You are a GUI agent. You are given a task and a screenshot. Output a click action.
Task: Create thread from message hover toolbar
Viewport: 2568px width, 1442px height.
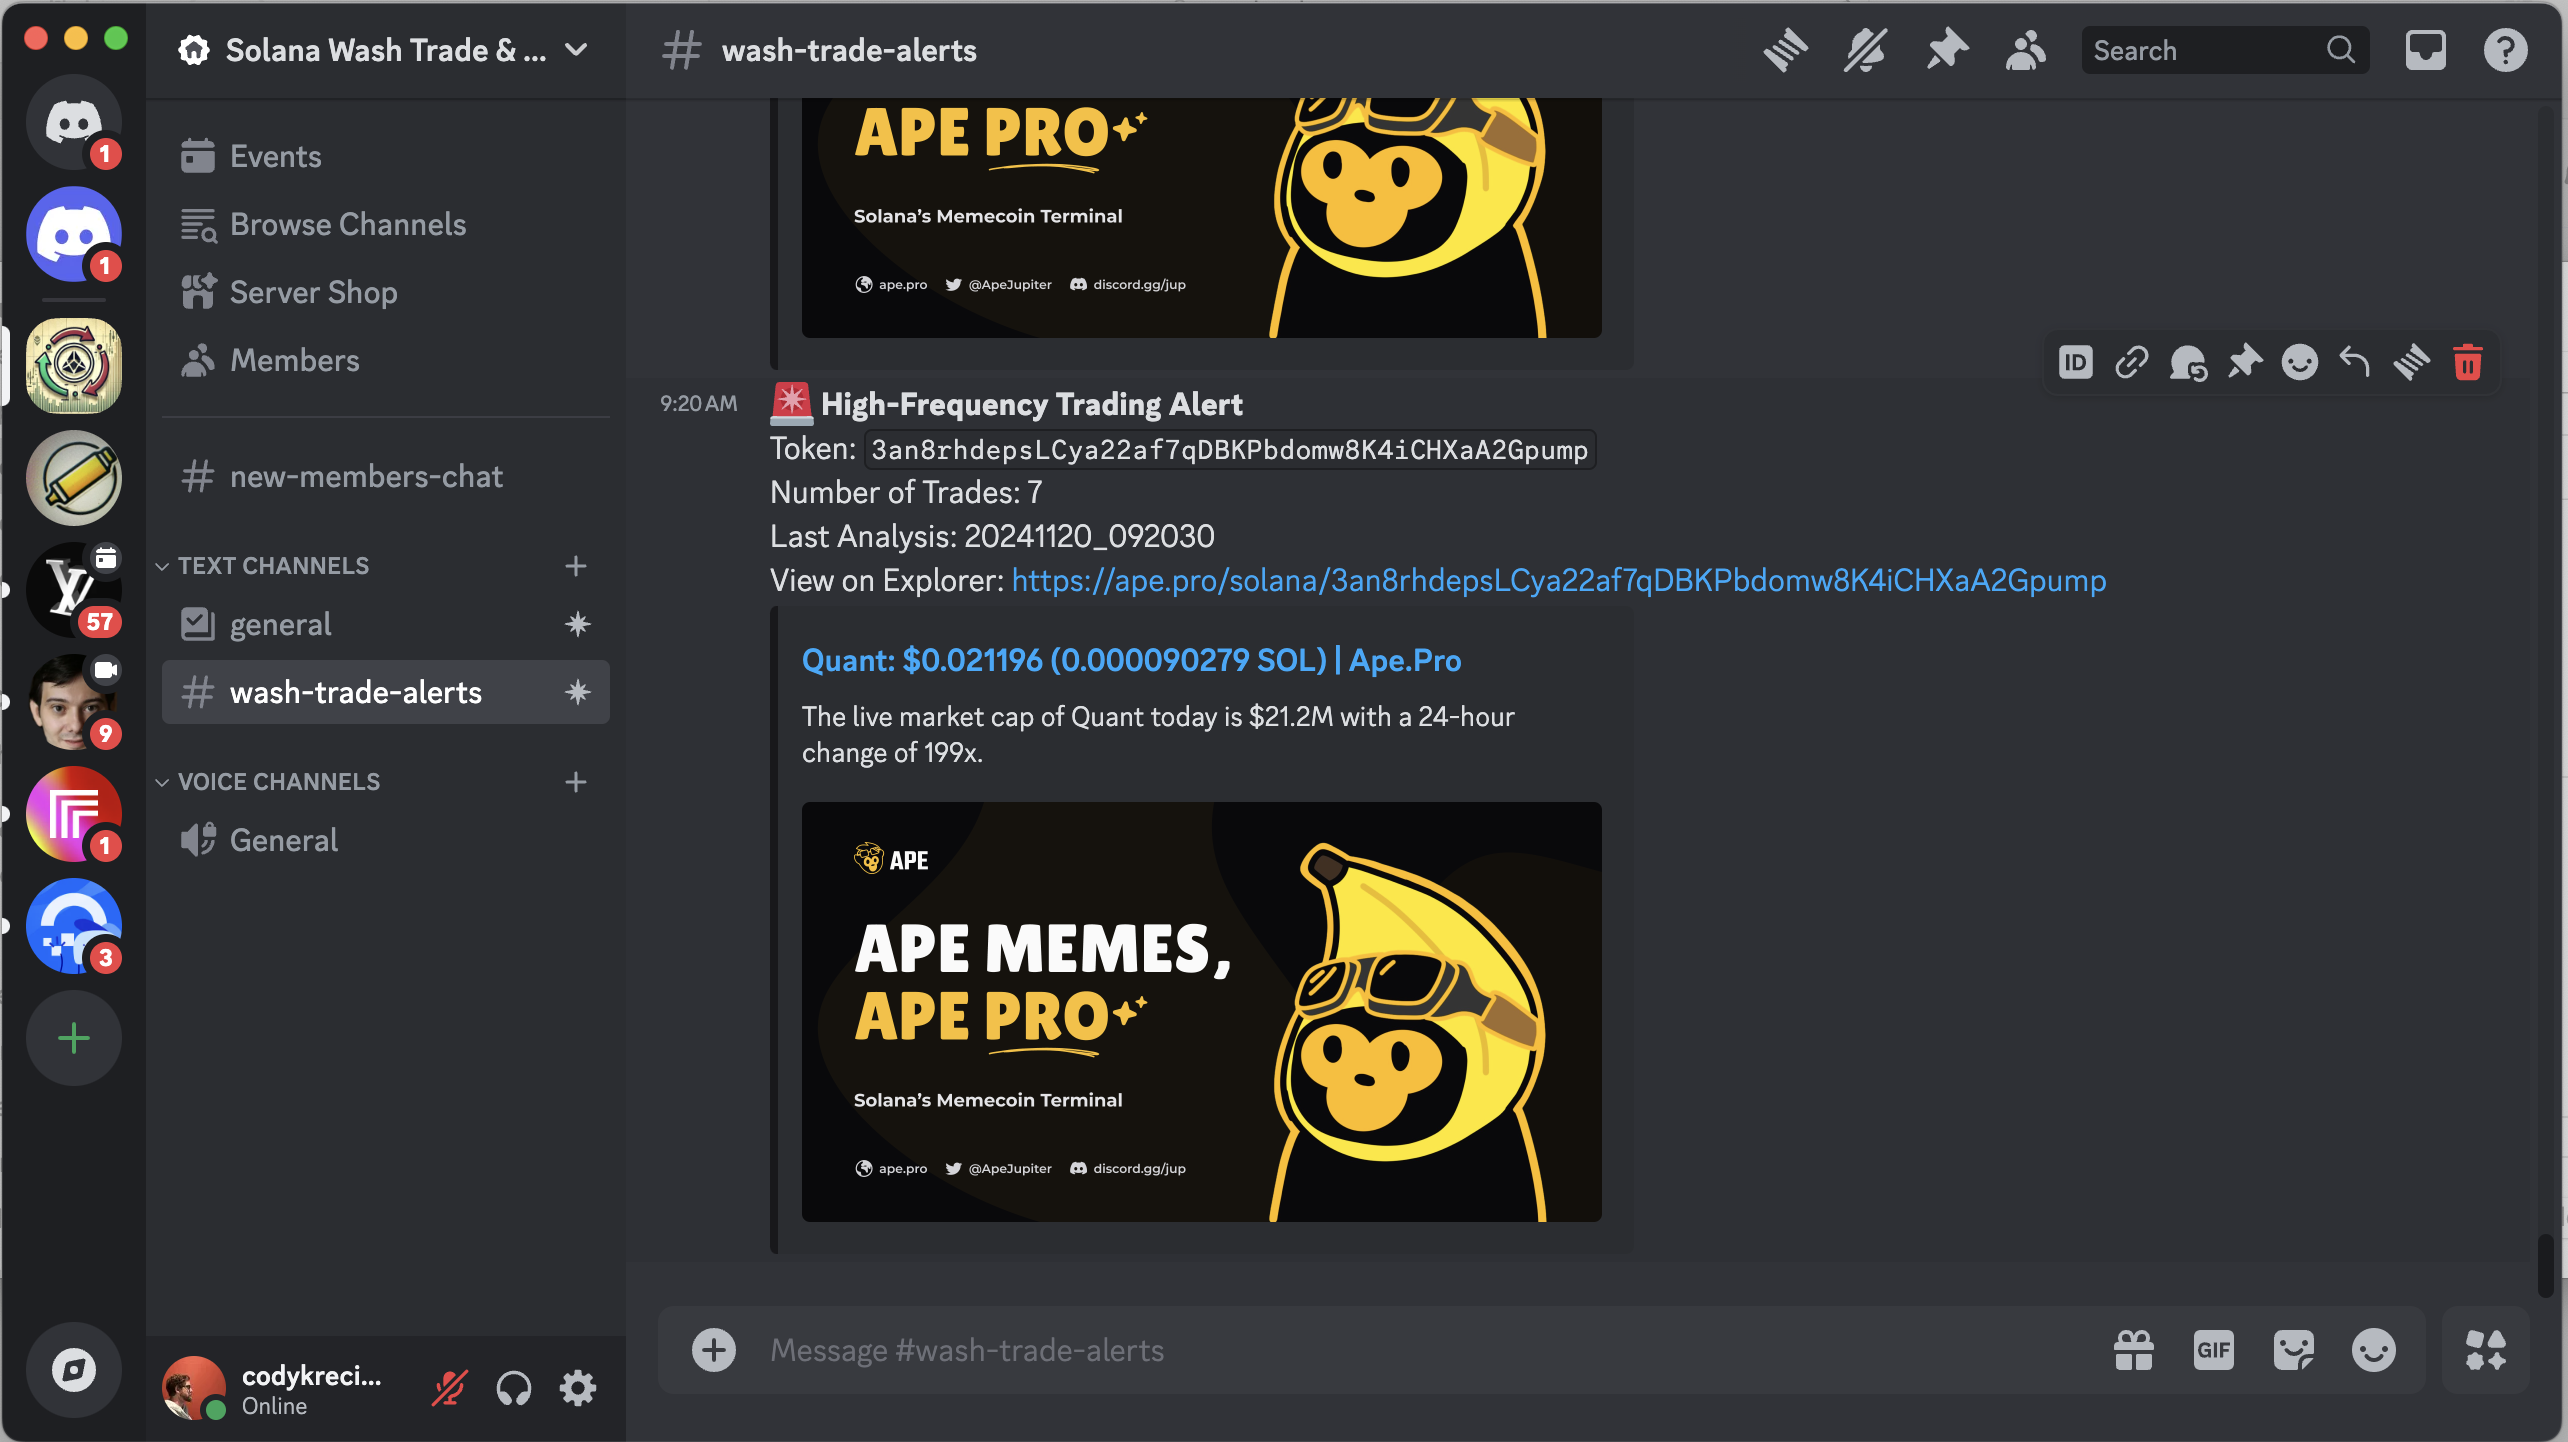[2412, 362]
